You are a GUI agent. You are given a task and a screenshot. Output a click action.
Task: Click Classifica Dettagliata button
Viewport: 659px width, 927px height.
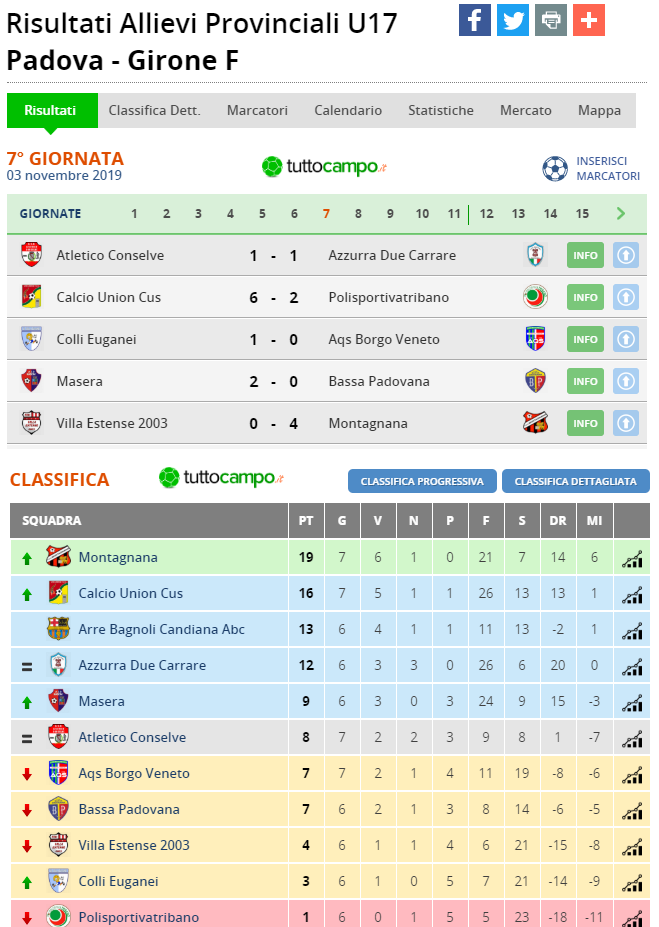(x=576, y=481)
